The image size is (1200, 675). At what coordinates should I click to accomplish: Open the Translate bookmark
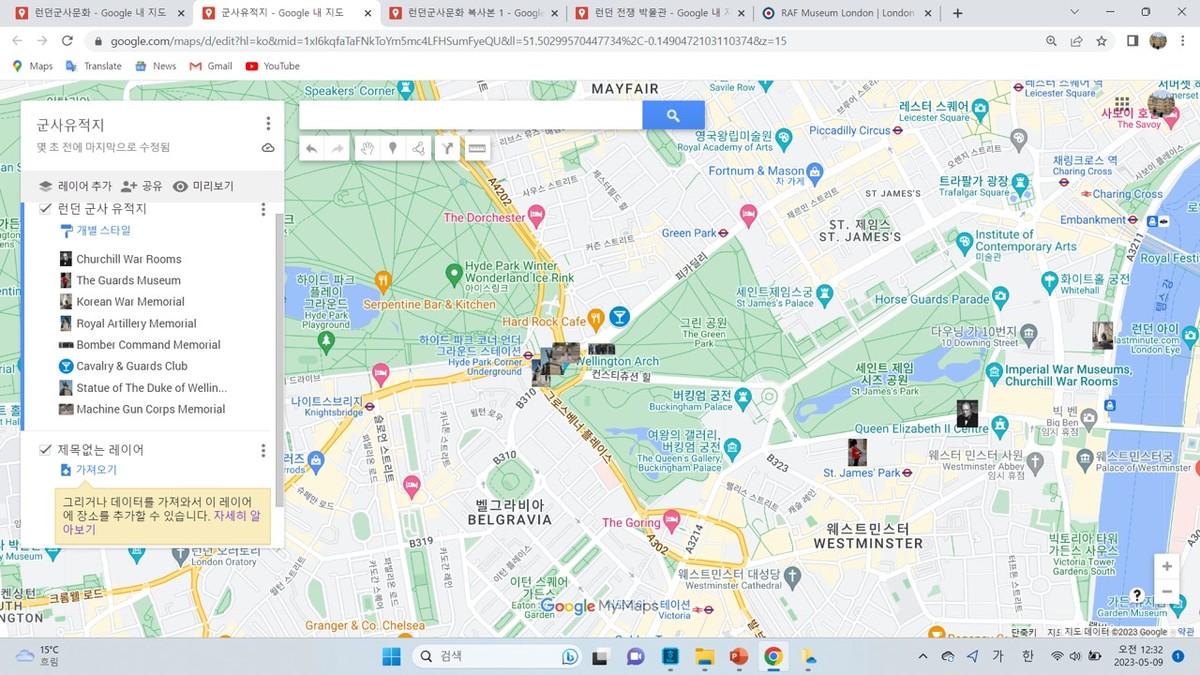point(93,66)
